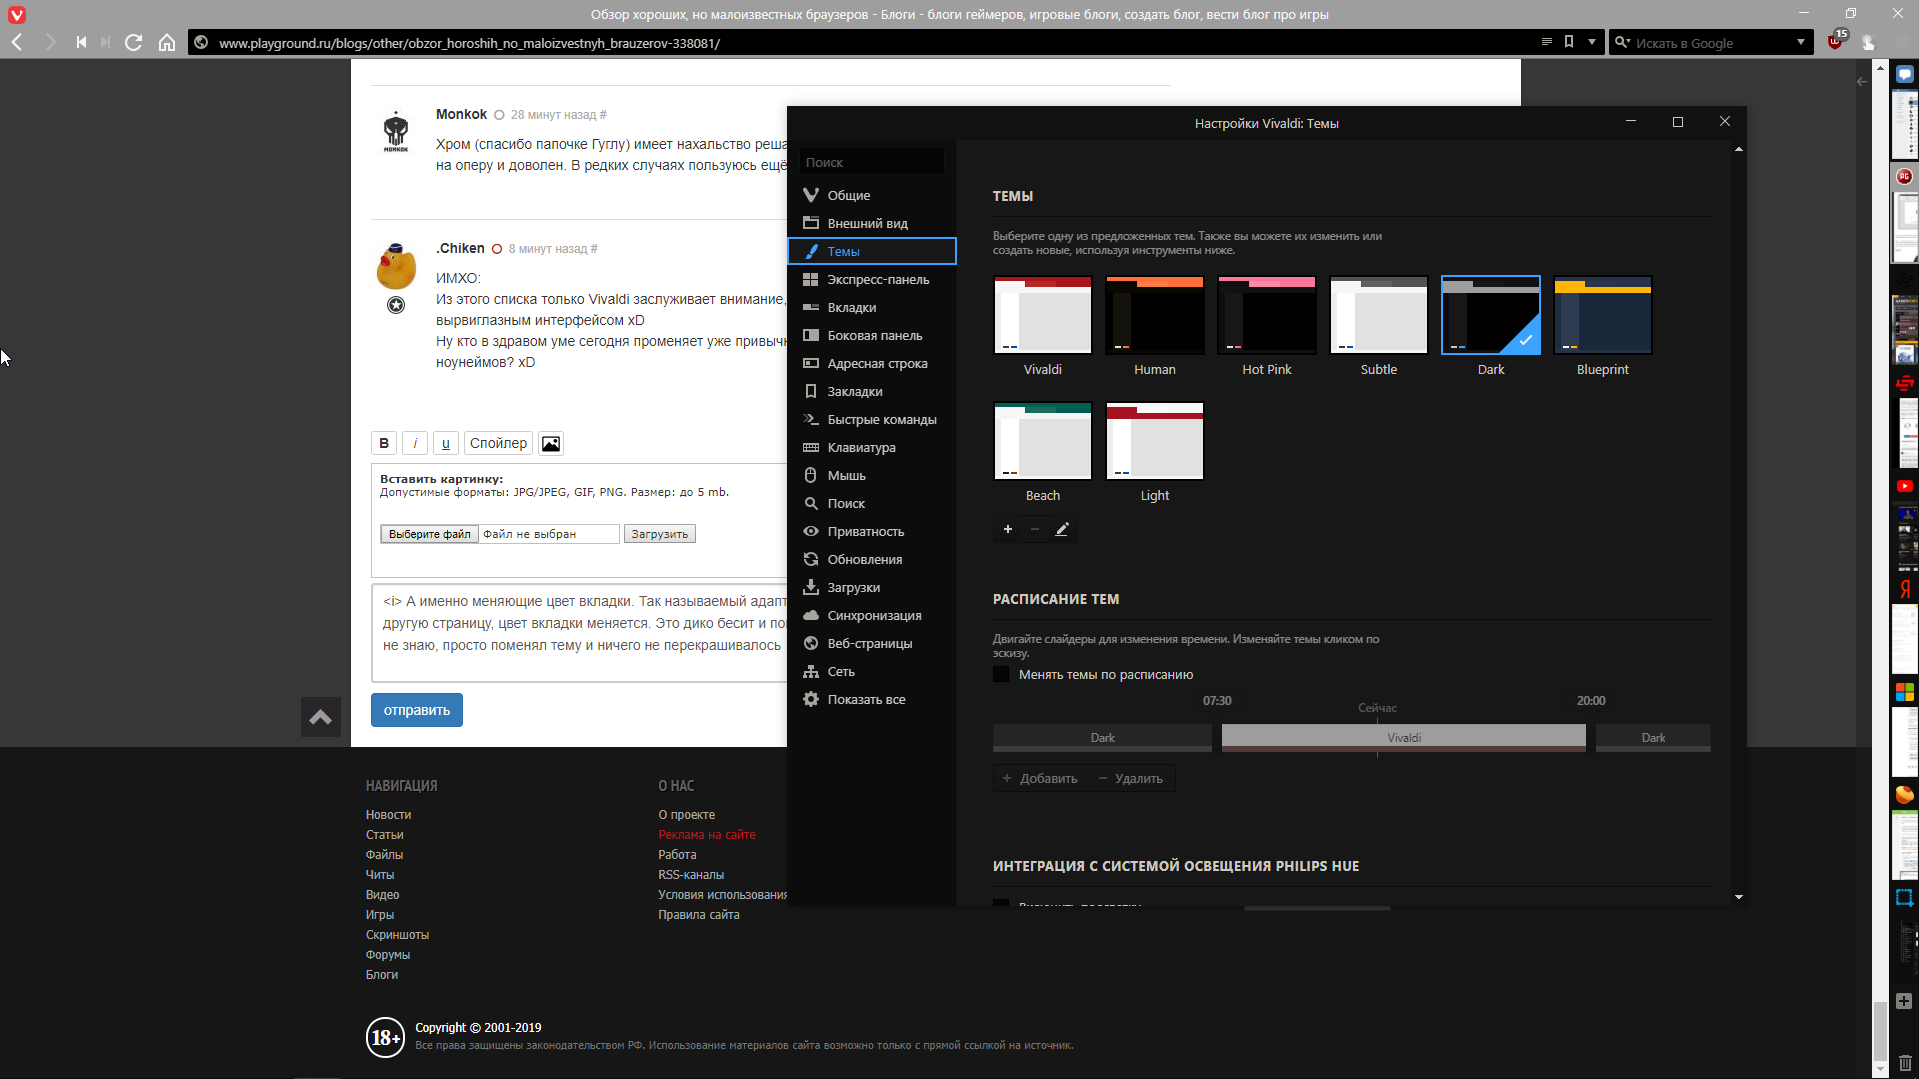Select Показать все in settings sidebar
Viewport: 1919px width, 1079px height.
click(x=872, y=699)
